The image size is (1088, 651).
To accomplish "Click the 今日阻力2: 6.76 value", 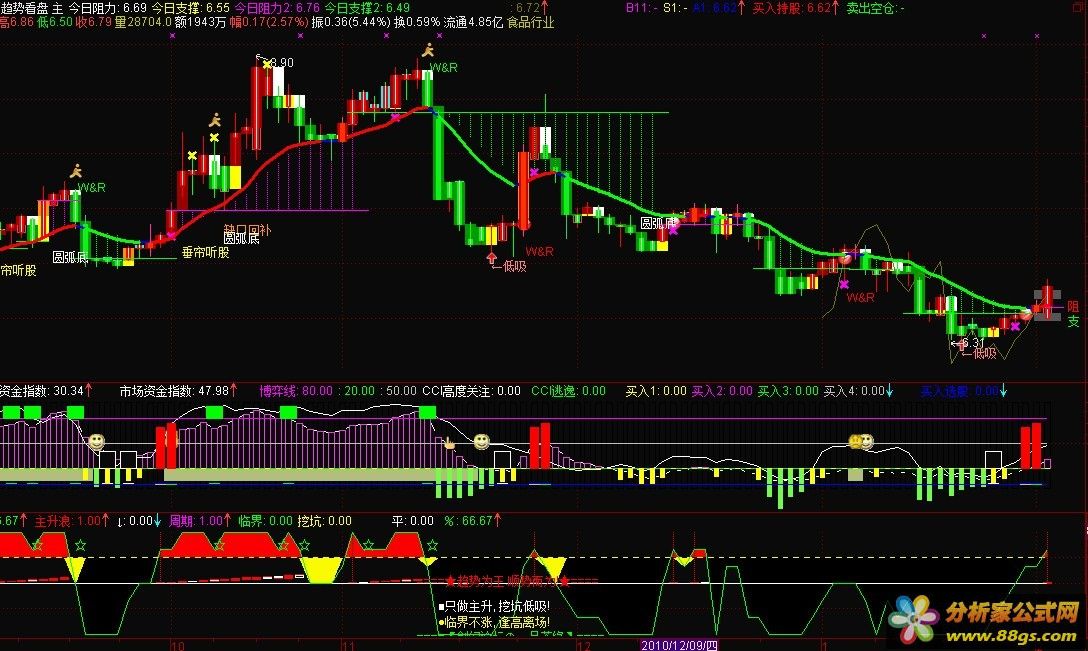I will tap(278, 8).
